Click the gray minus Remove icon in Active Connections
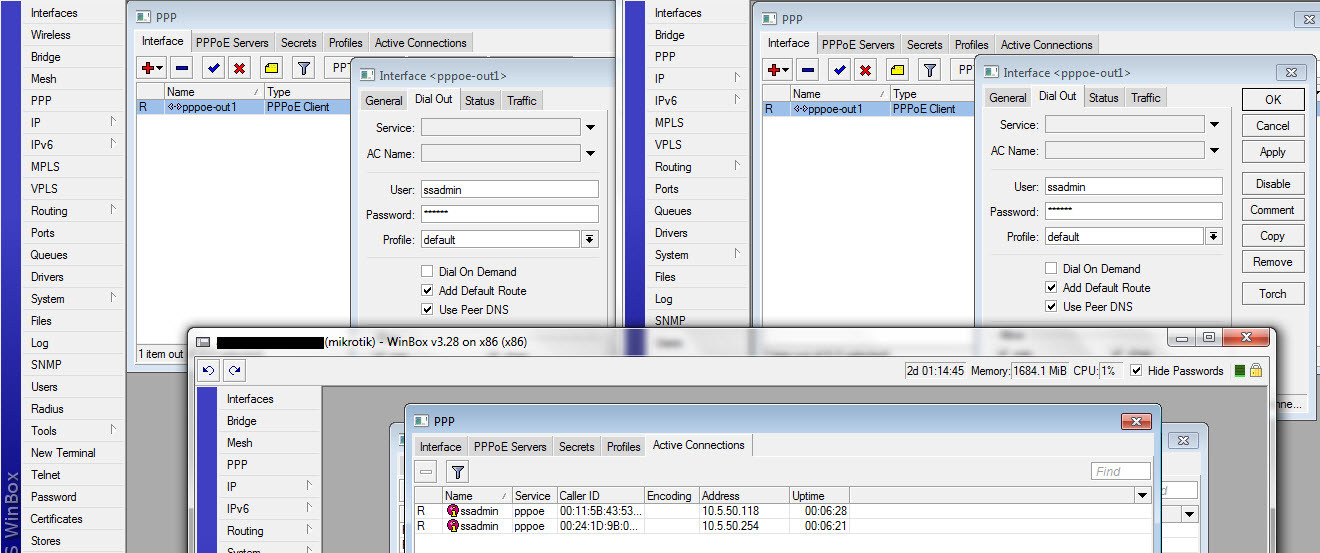 [426, 472]
